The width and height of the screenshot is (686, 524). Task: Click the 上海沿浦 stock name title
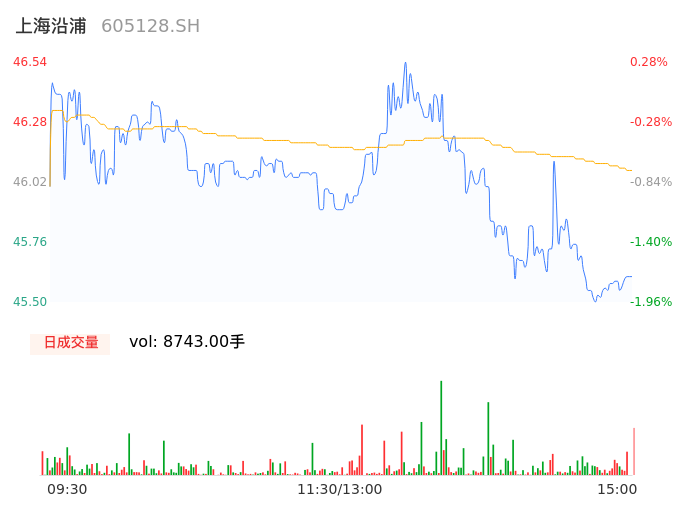click(51, 26)
